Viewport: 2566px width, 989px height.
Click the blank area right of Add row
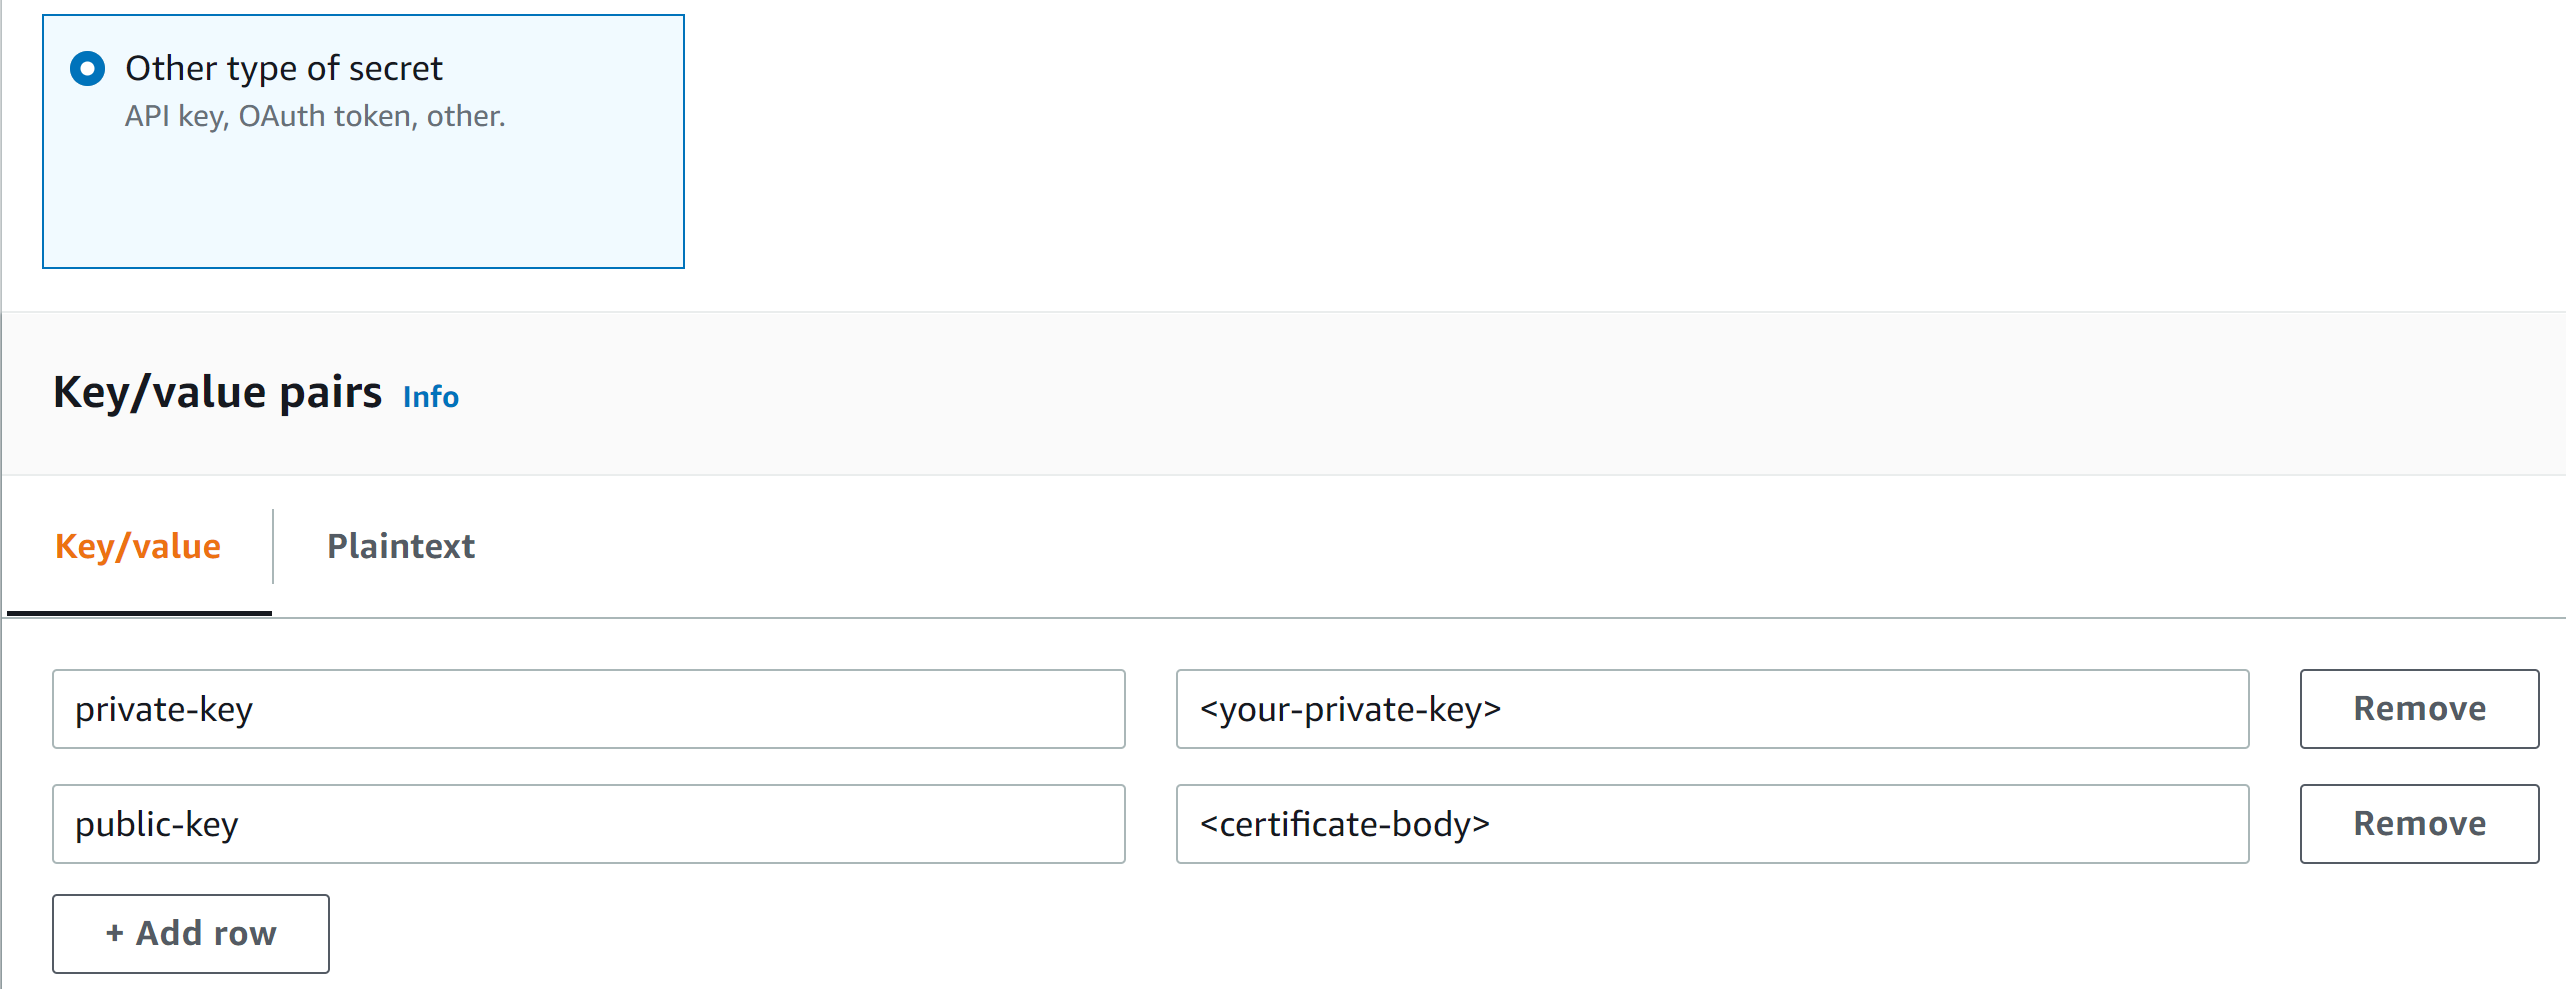click(1200, 934)
